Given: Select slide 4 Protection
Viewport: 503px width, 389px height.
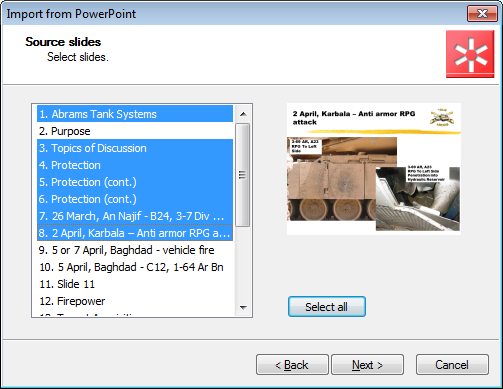Looking at the screenshot, I should [135, 165].
